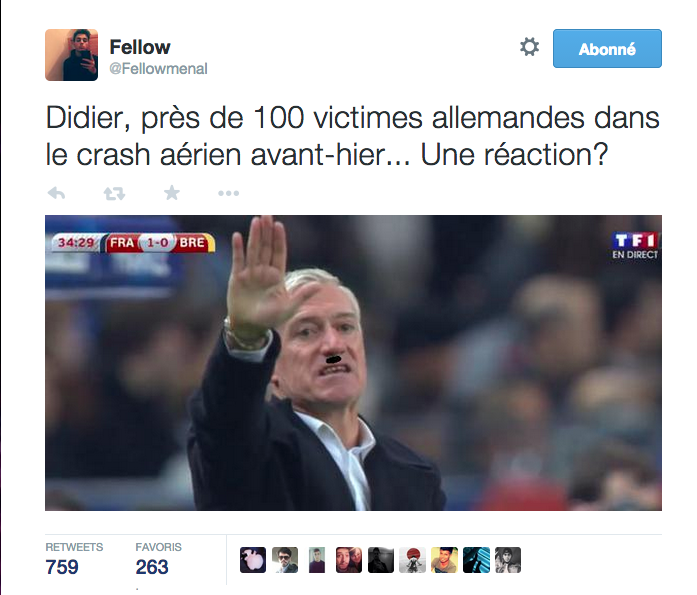This screenshot has height=595, width=697.
Task: Open the gear settings dropdown
Action: (529, 47)
